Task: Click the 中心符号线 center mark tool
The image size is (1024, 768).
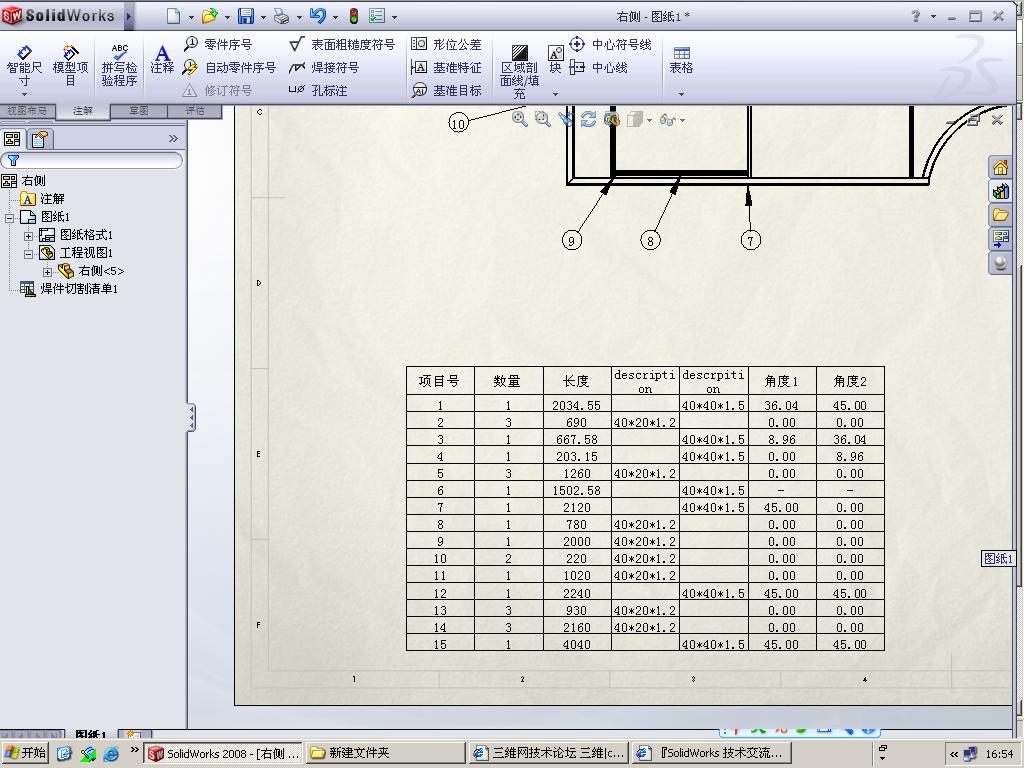Action: tap(611, 44)
